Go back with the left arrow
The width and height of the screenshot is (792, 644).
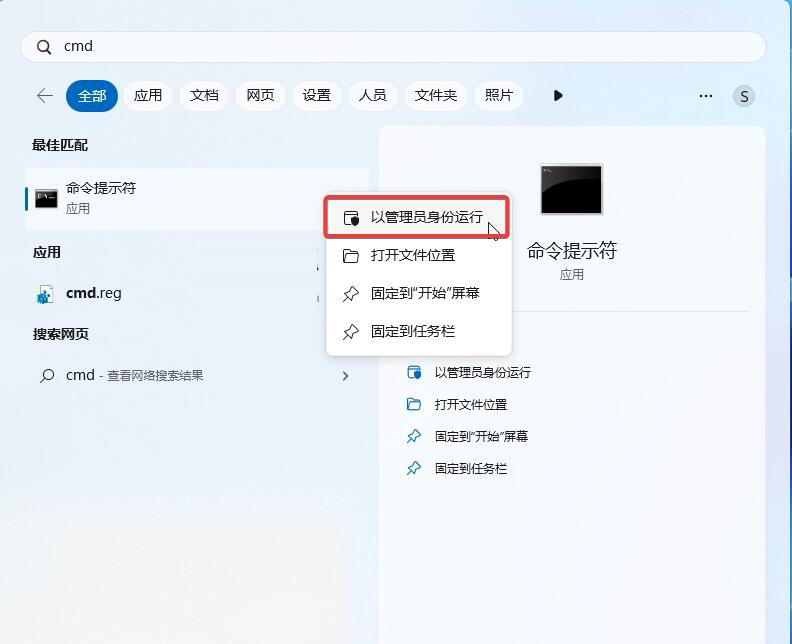pos(45,95)
